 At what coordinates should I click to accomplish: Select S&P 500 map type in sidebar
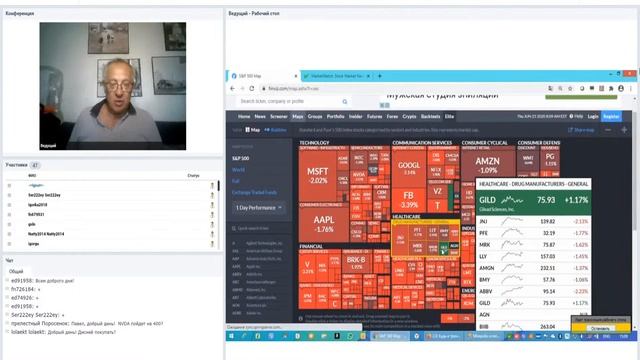click(x=240, y=158)
